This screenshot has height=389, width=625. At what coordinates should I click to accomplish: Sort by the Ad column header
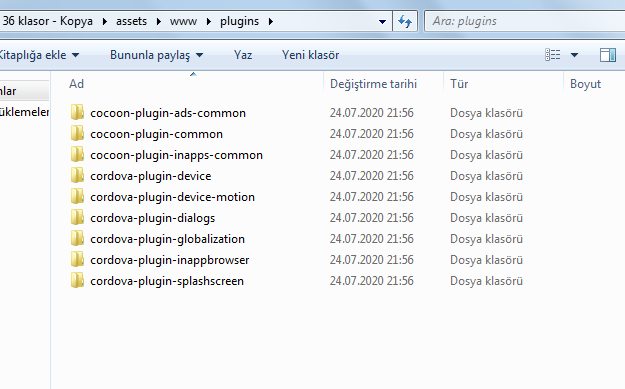pyautogui.click(x=76, y=84)
